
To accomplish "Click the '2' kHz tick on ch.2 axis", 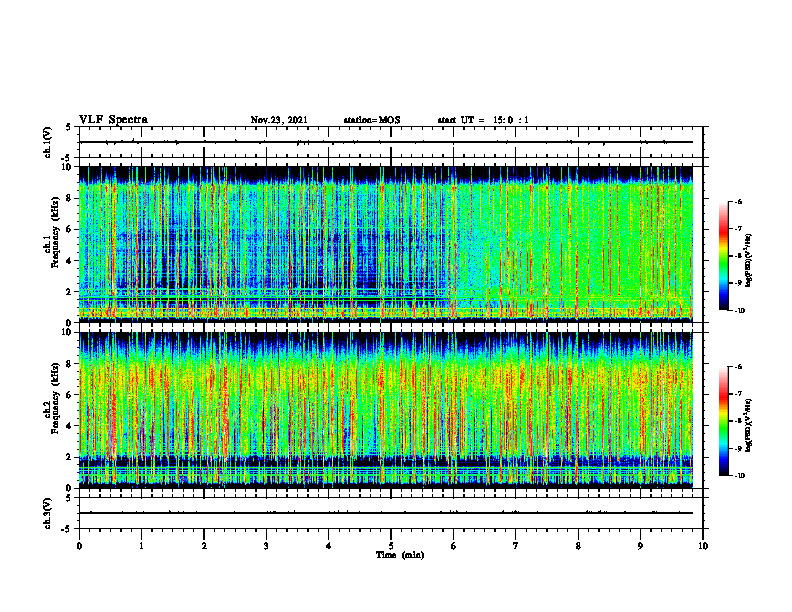I will [x=70, y=457].
